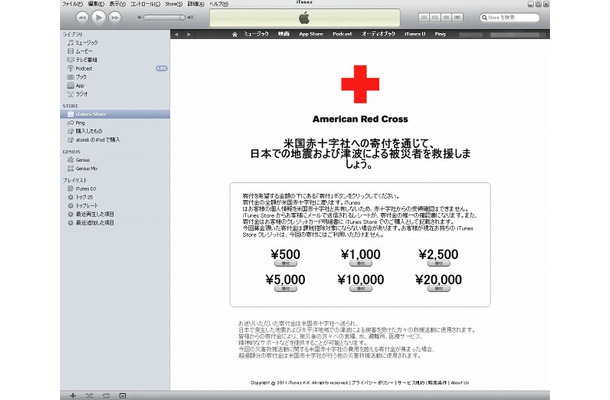Image resolution: width=610 pixels, height=400 pixels.
Task: Open the About Us footer link
Action: pyautogui.click(x=460, y=383)
